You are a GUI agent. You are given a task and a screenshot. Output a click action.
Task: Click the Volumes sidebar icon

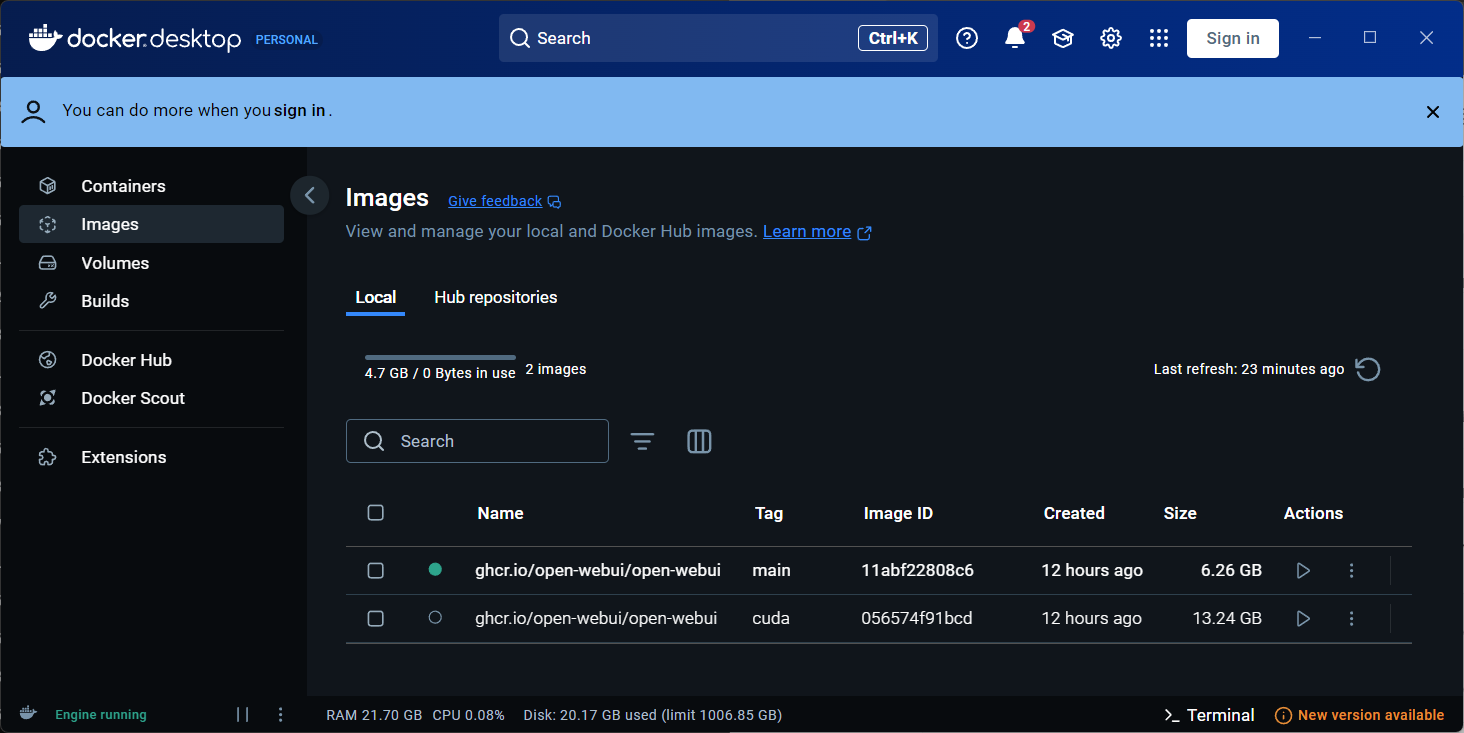click(47, 263)
